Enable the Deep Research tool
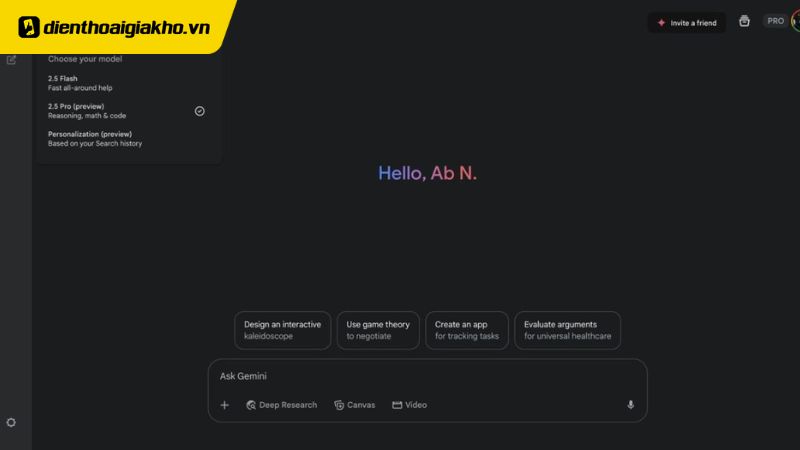Screen dimensions: 800x450 (x=281, y=405)
